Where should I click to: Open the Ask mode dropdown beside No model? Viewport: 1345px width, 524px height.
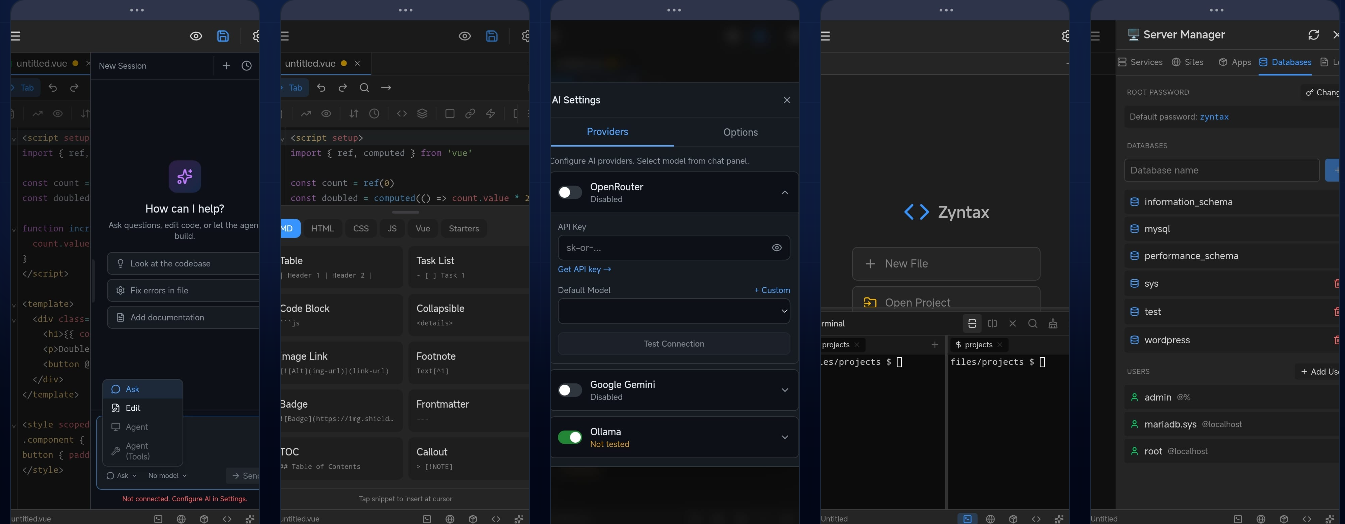tap(120, 476)
